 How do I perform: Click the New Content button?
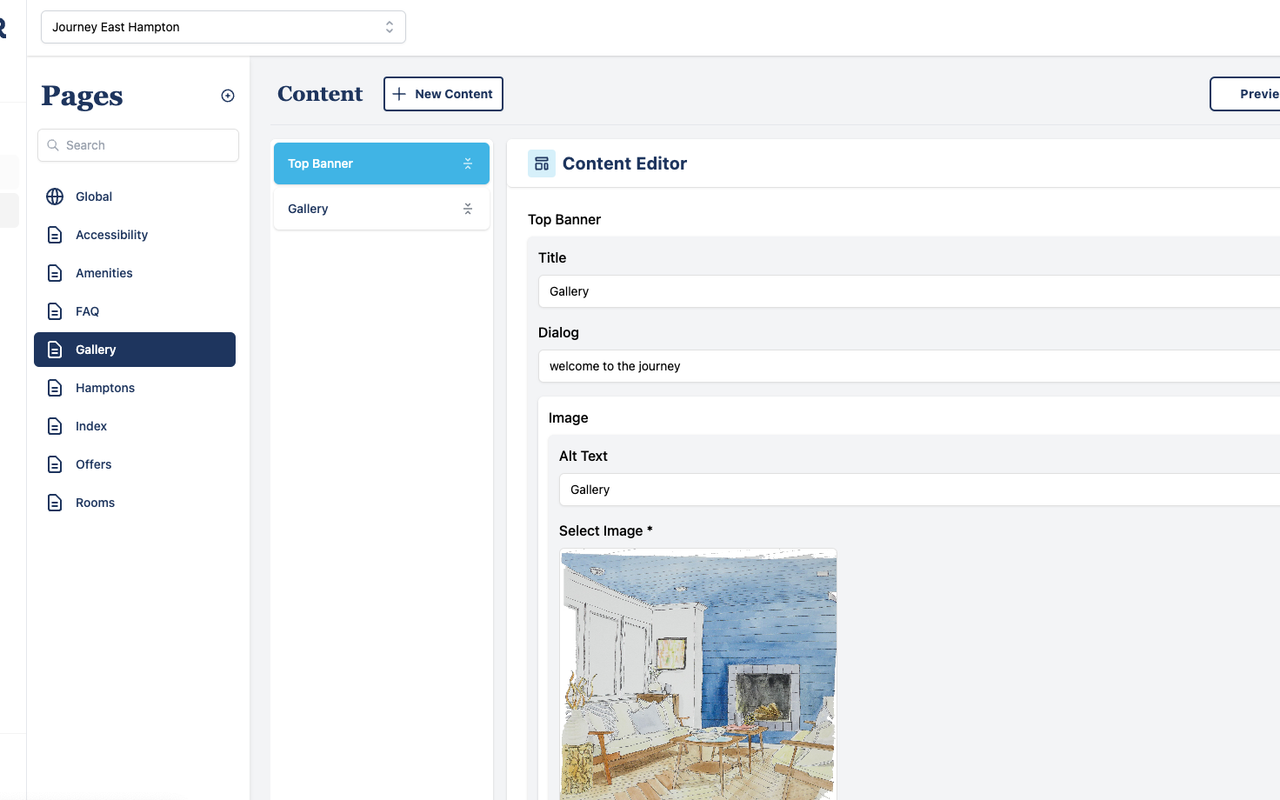[x=443, y=94]
